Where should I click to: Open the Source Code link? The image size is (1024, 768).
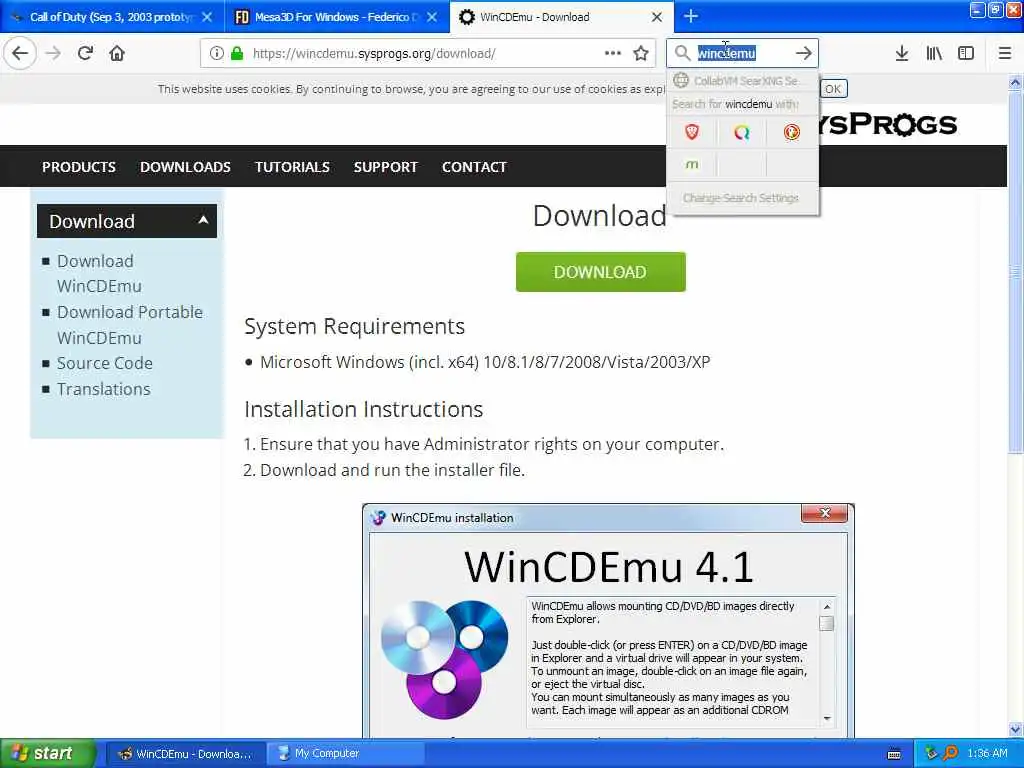pos(104,363)
